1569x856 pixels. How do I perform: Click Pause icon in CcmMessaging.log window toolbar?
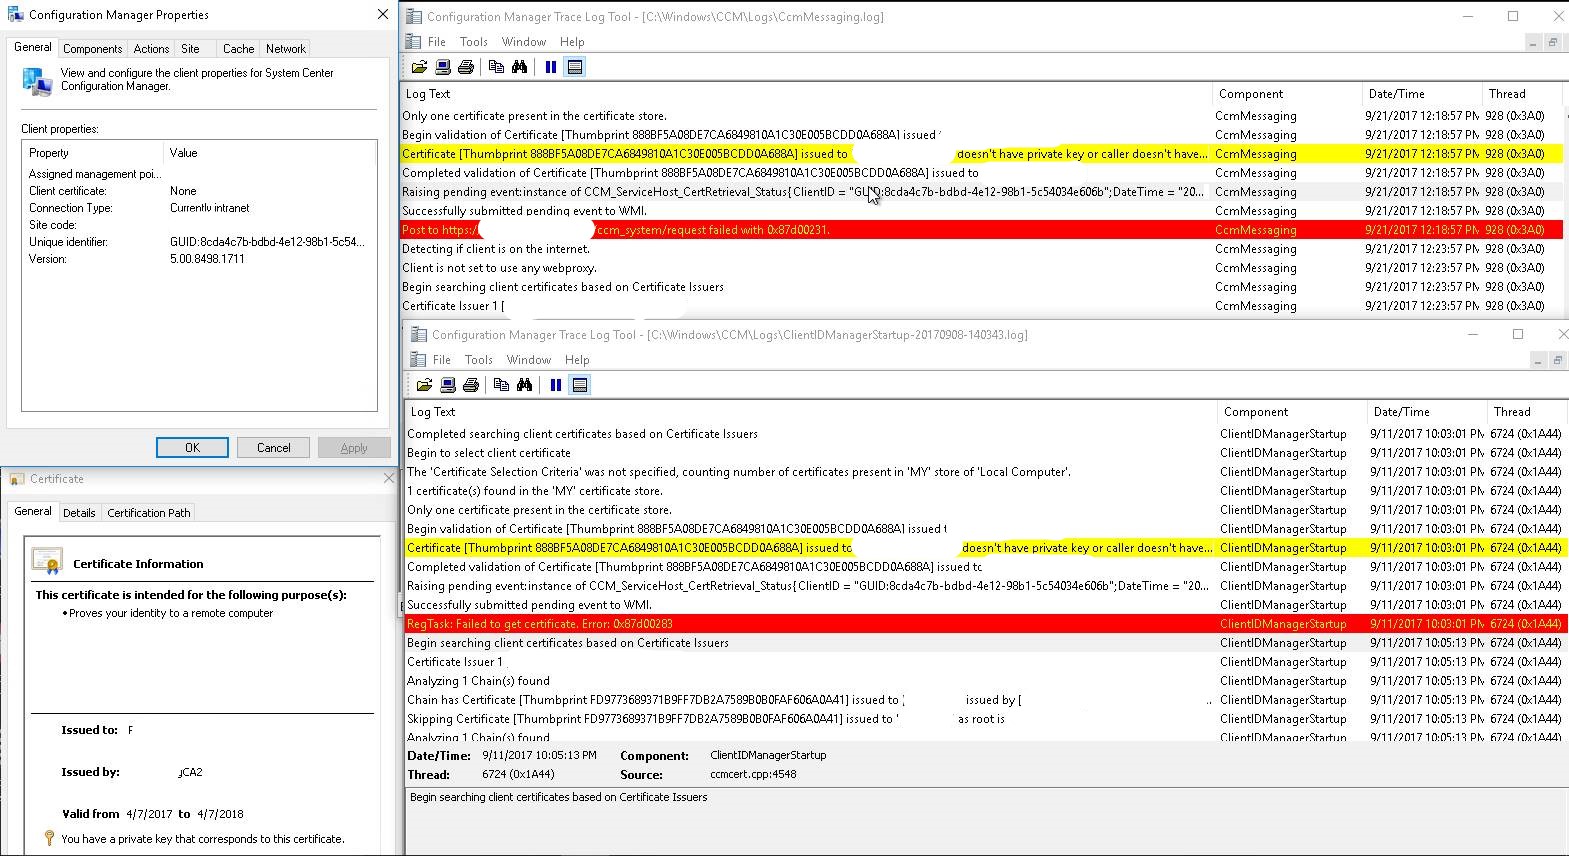click(x=551, y=67)
